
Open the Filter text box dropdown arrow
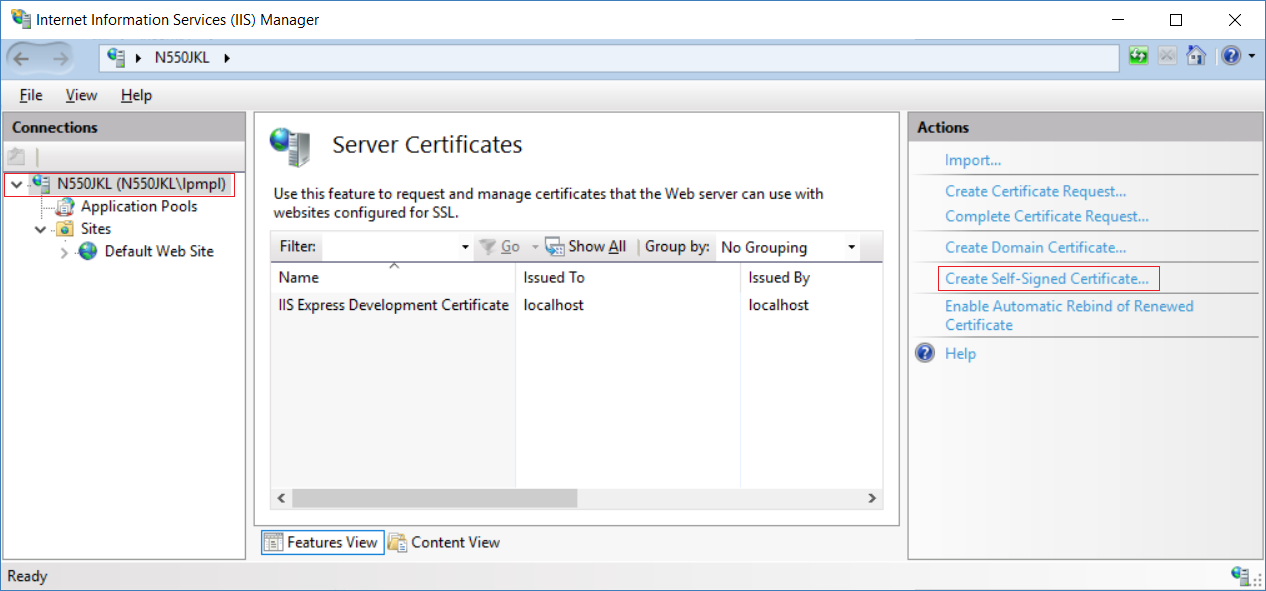[465, 247]
